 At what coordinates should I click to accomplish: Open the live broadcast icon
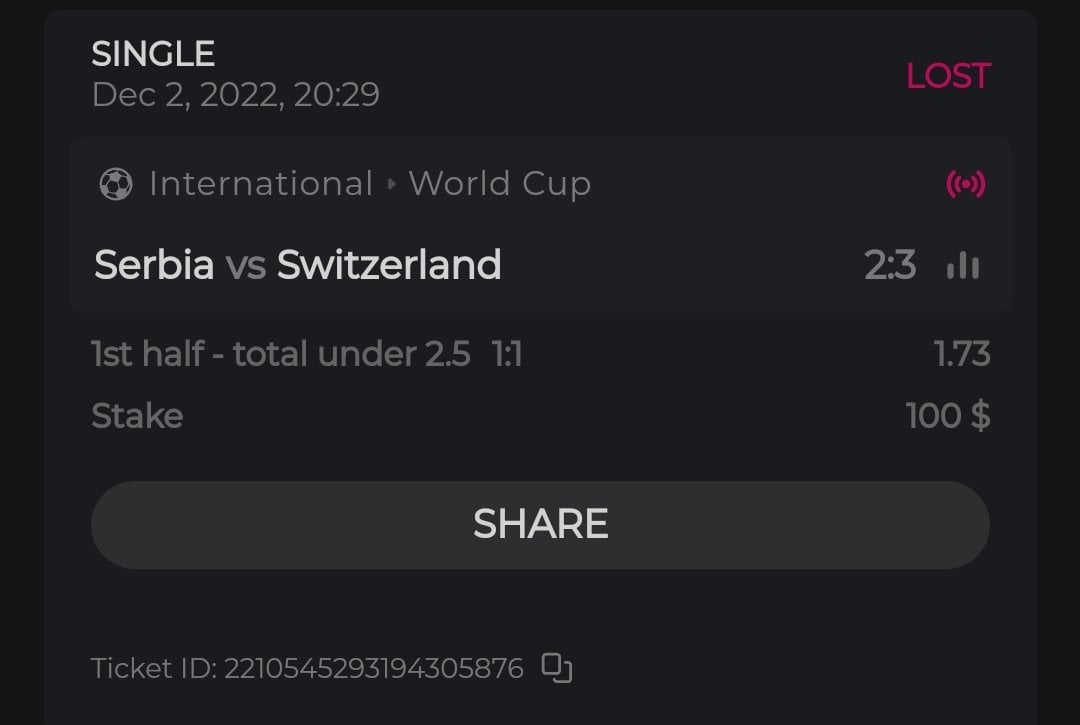(965, 184)
